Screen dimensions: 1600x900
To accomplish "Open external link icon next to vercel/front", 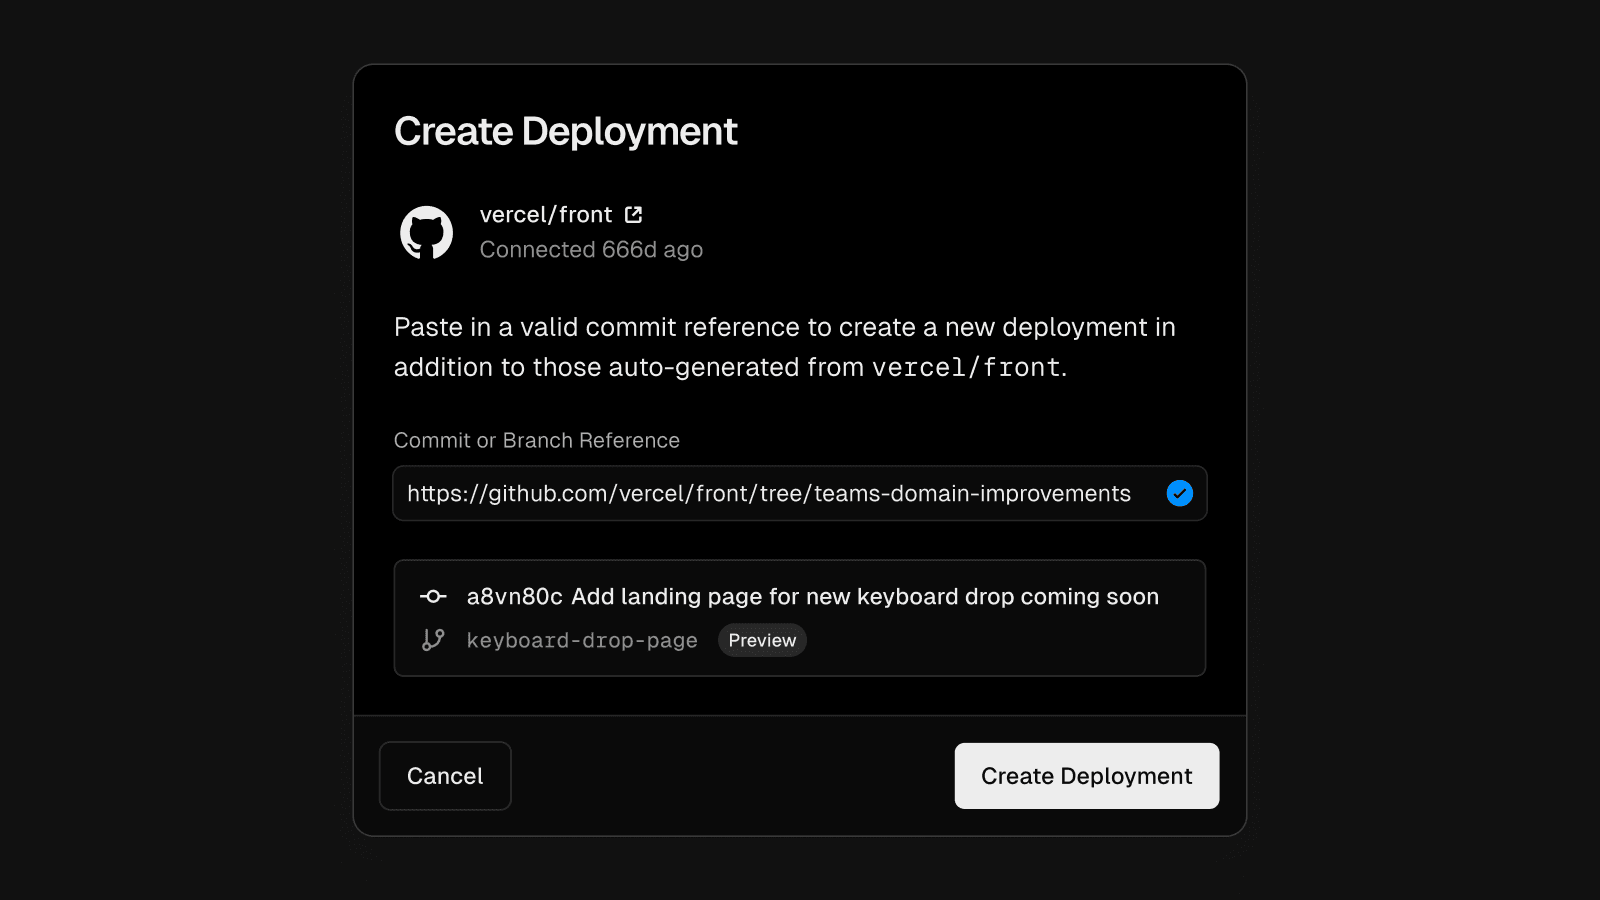I will pos(634,215).
